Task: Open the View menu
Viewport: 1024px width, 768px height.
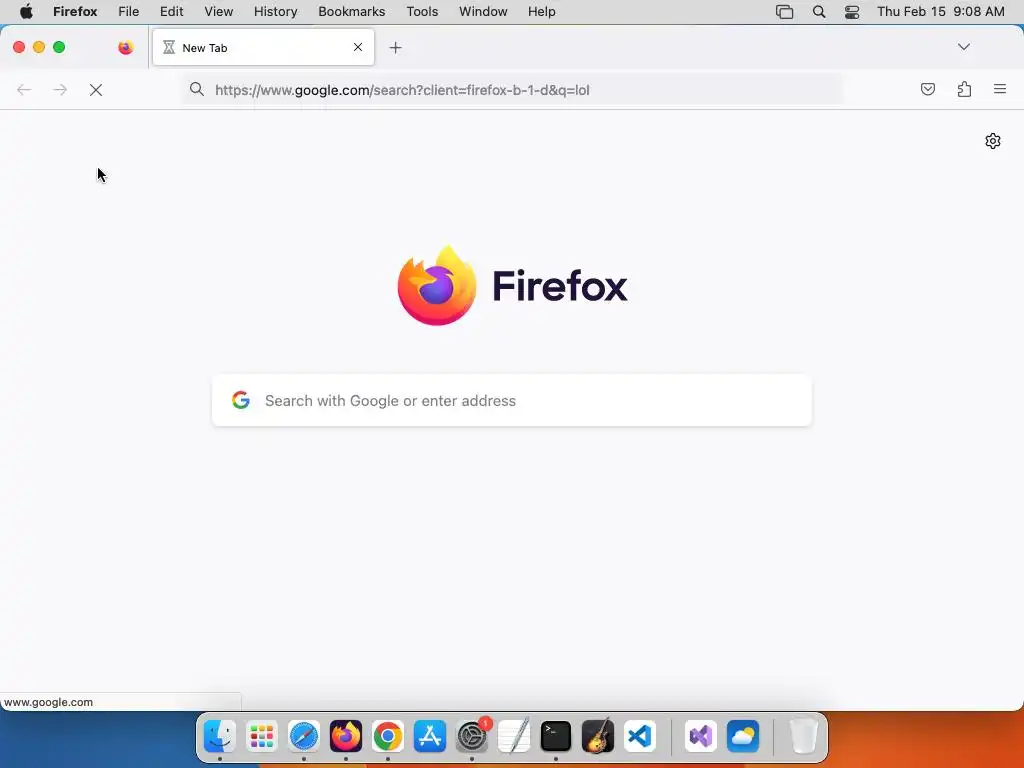Action: 219,12
